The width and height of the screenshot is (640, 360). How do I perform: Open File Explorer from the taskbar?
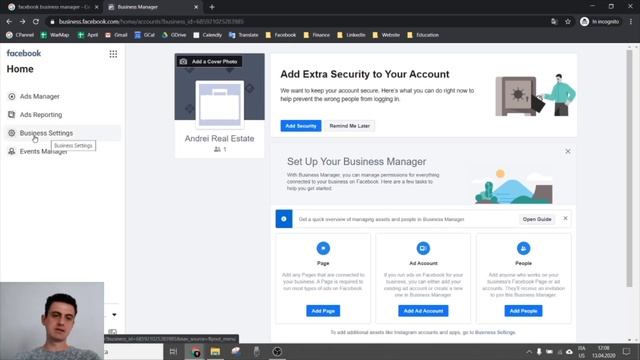[x=215, y=351]
